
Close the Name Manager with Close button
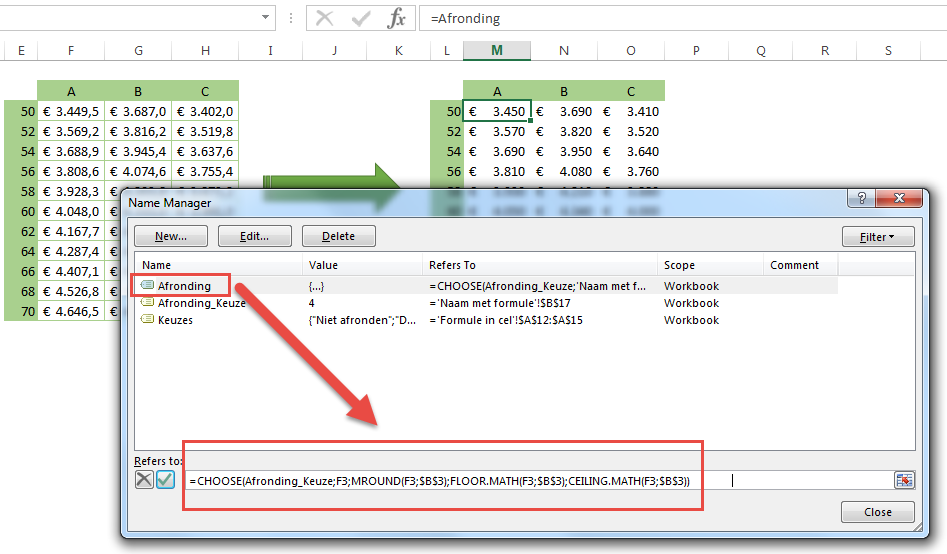point(877,512)
